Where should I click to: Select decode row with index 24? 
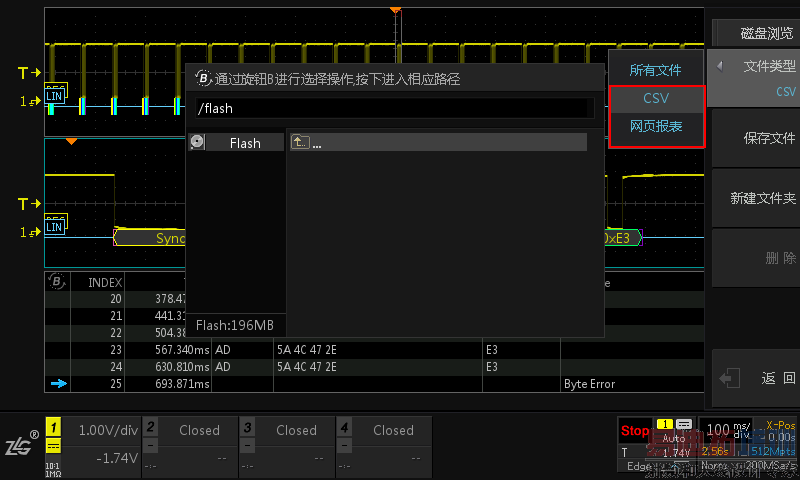pos(374,367)
